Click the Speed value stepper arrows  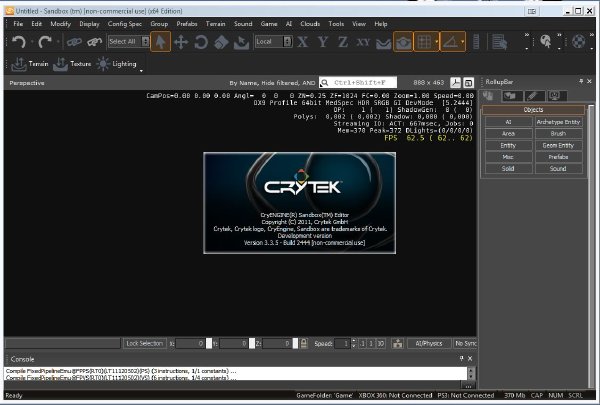click(354, 343)
